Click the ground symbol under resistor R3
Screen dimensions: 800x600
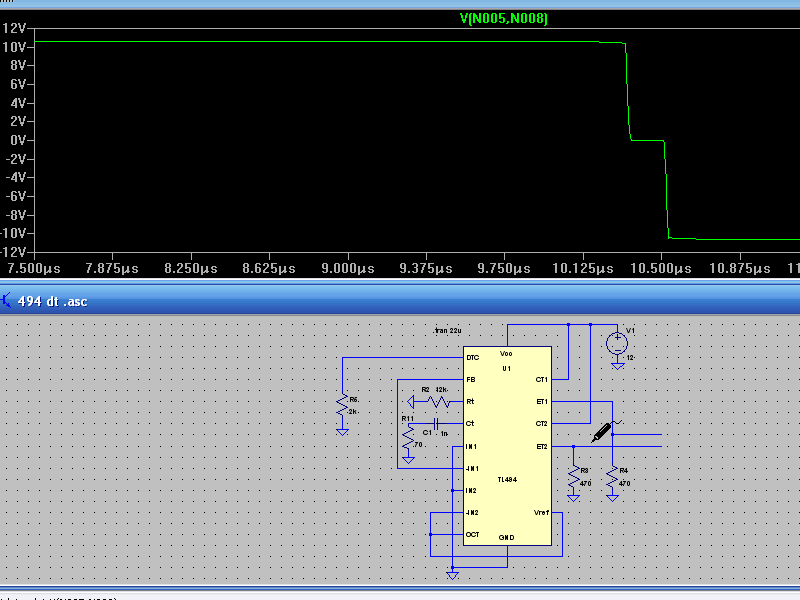573,498
